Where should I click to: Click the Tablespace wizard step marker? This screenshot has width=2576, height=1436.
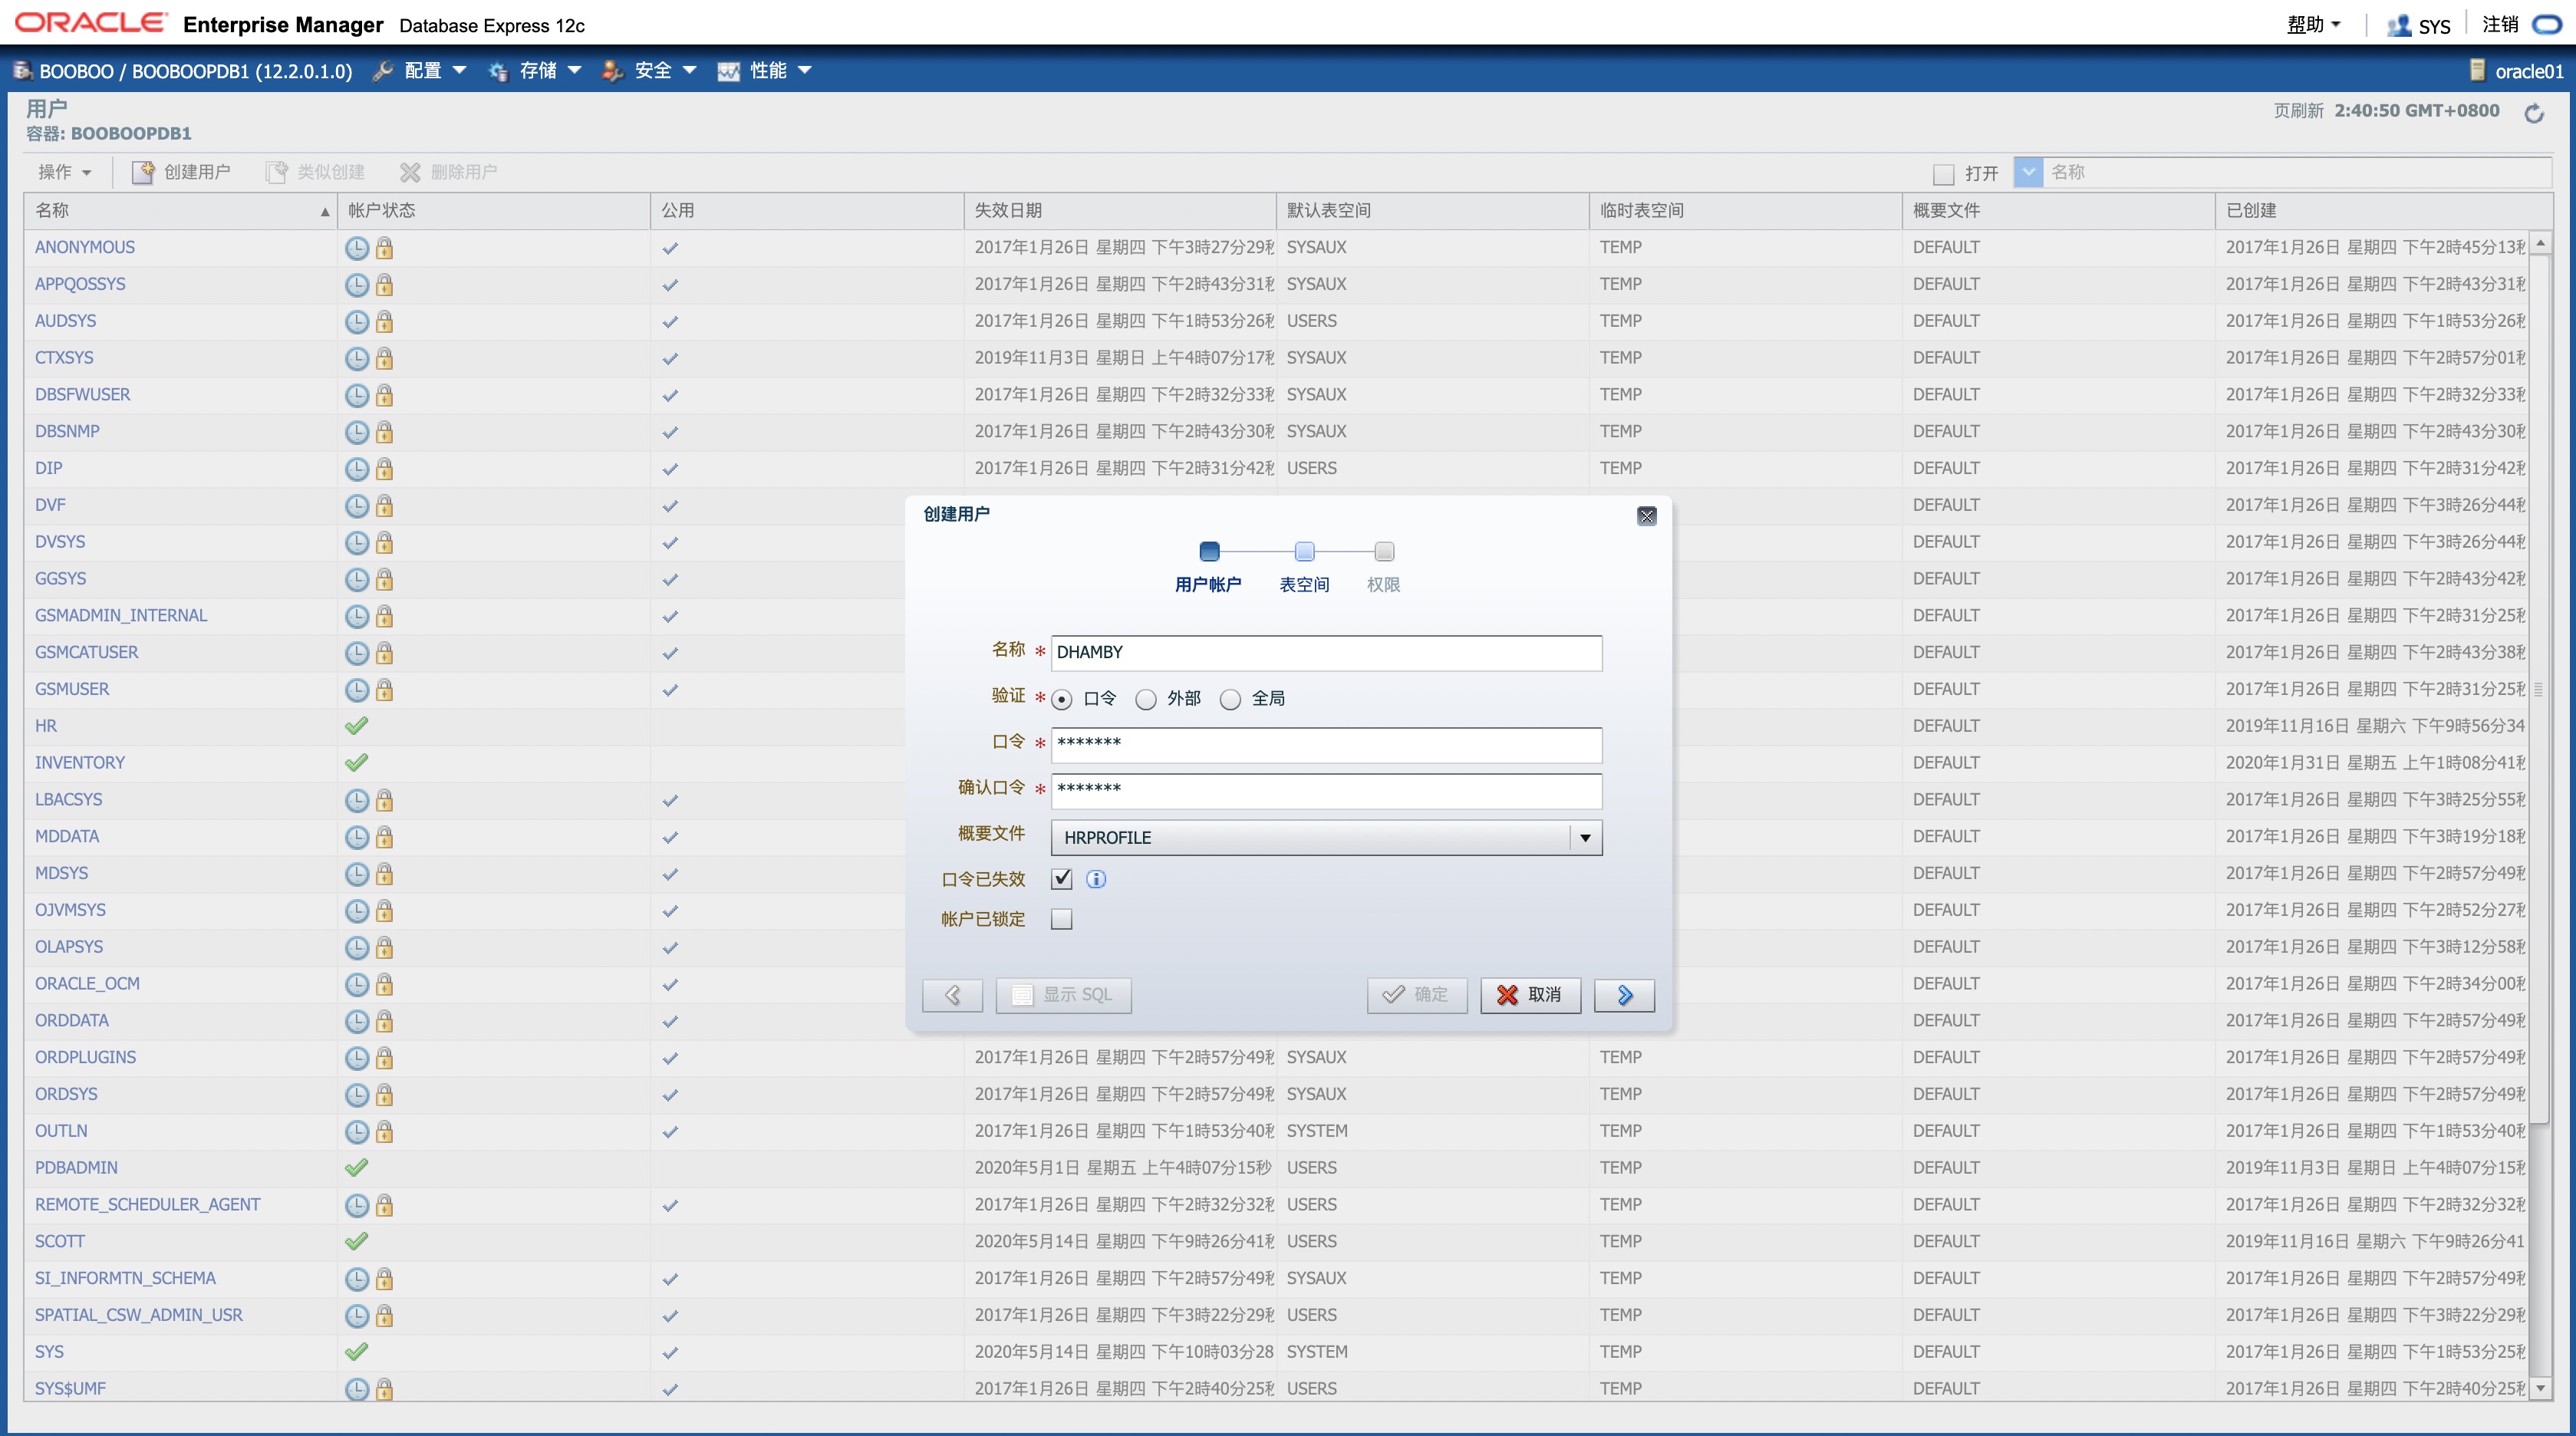click(x=1304, y=552)
